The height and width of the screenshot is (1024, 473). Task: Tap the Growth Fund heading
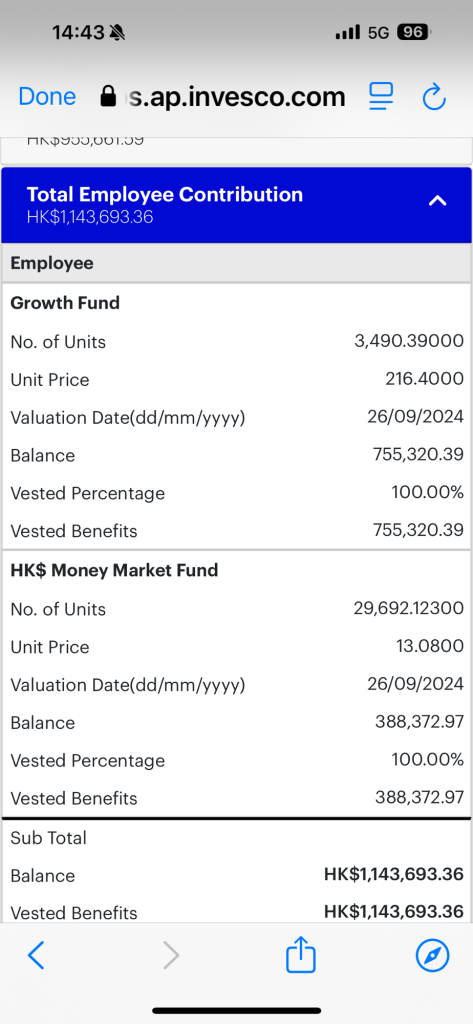(x=65, y=303)
